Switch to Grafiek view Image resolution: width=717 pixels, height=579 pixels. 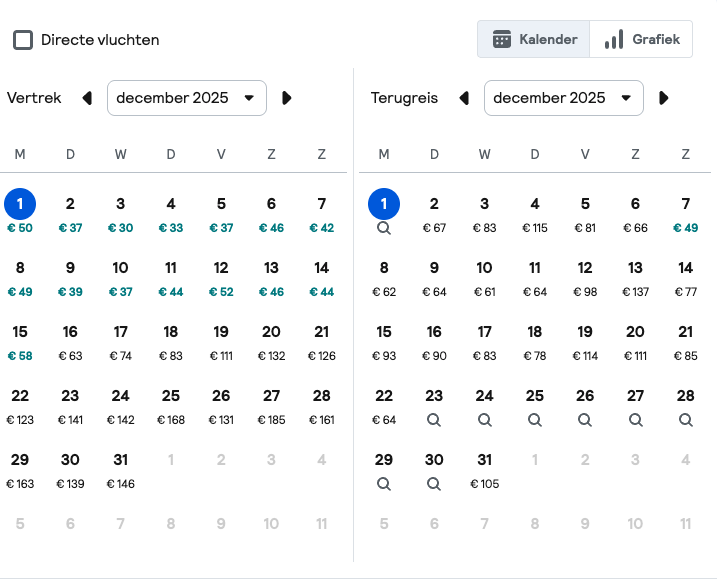click(641, 40)
